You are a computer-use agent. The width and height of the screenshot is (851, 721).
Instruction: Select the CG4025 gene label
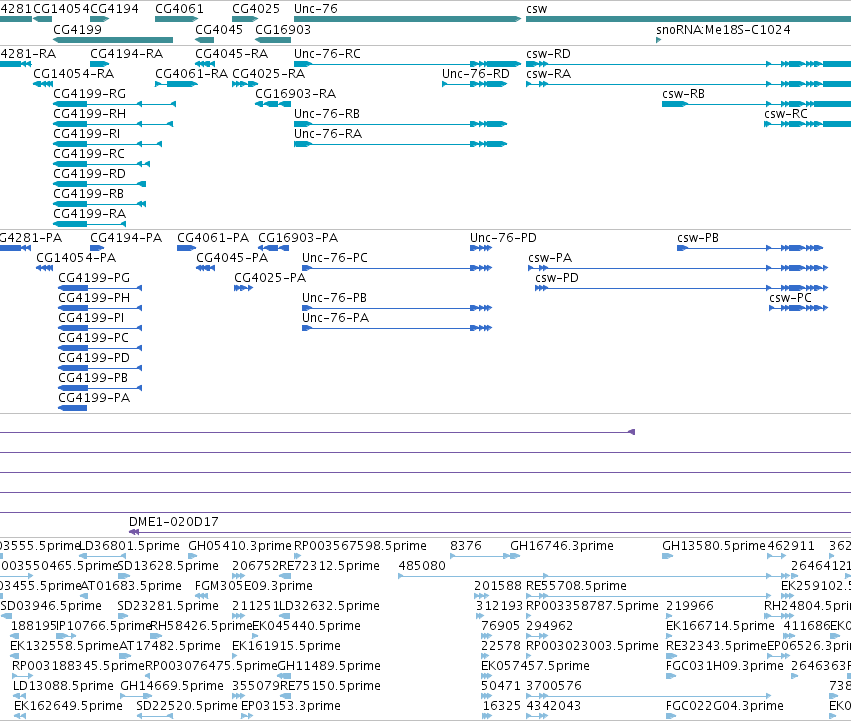click(x=256, y=9)
